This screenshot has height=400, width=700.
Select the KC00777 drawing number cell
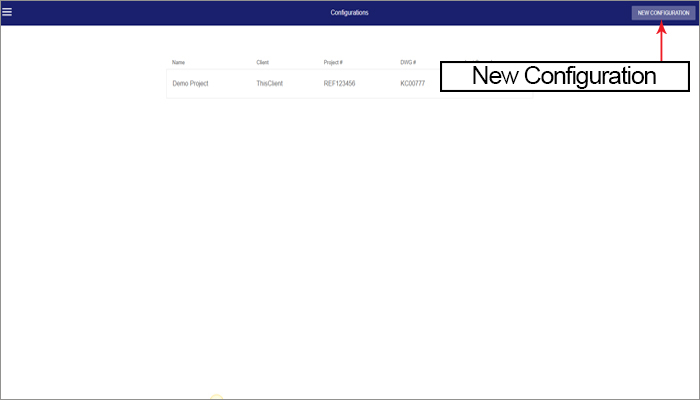412,83
